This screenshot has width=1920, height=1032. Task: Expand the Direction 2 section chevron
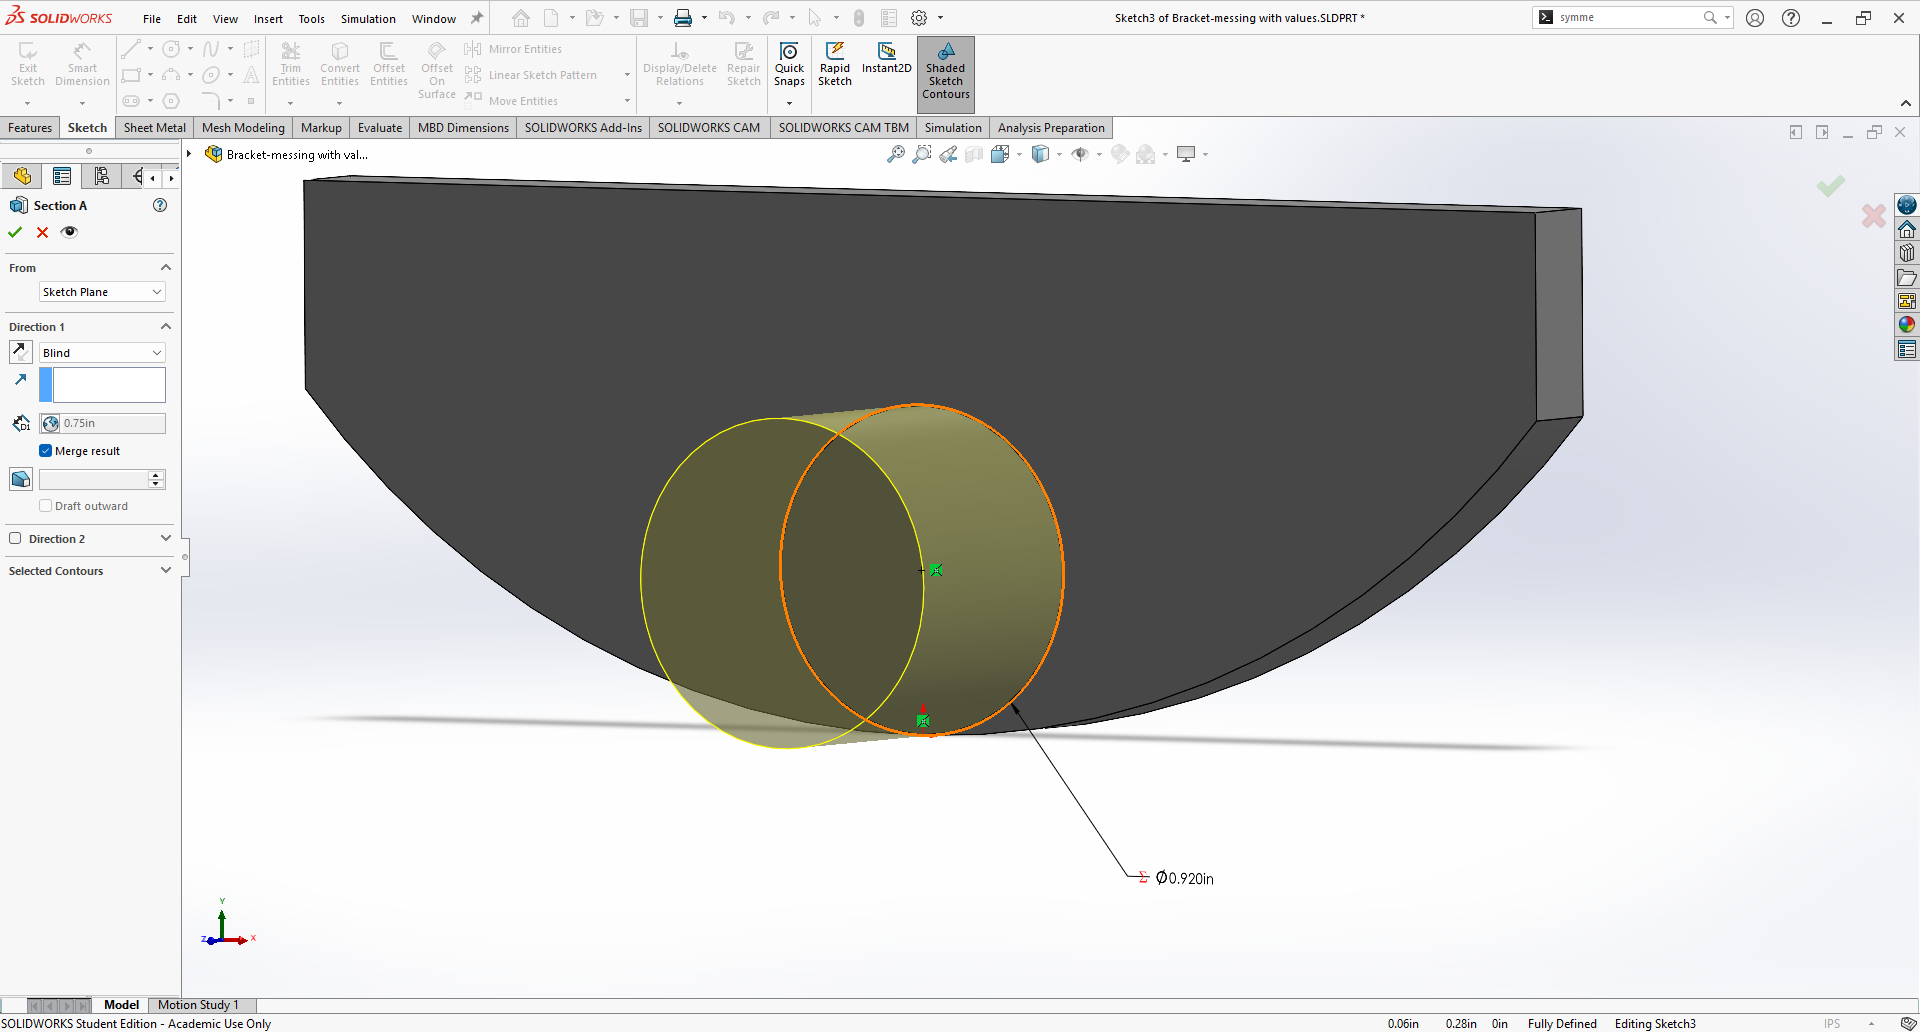(x=166, y=538)
